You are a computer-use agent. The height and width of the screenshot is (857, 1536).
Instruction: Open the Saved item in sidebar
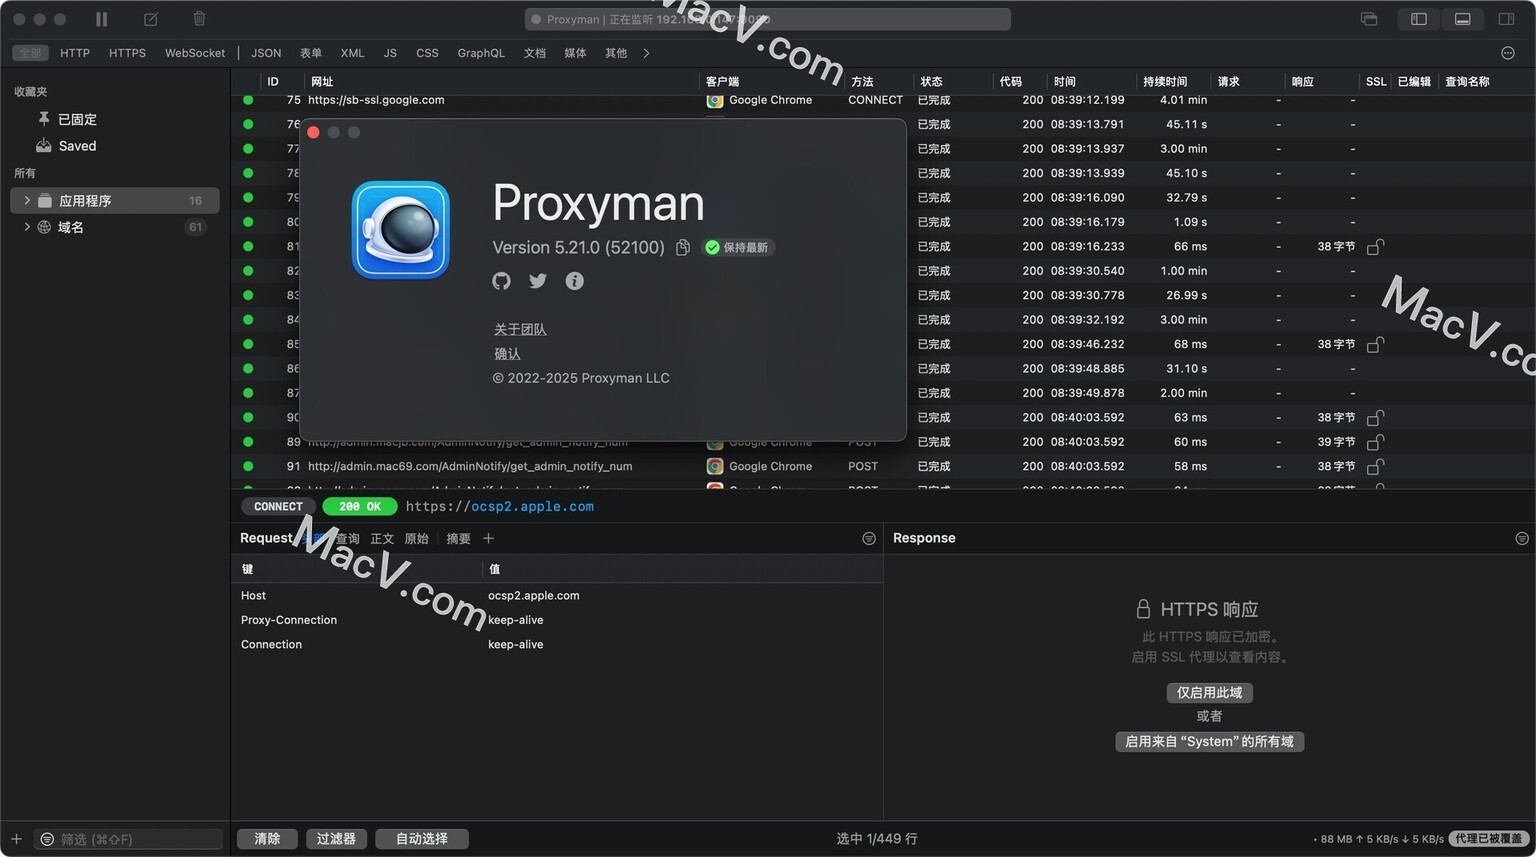(77, 146)
